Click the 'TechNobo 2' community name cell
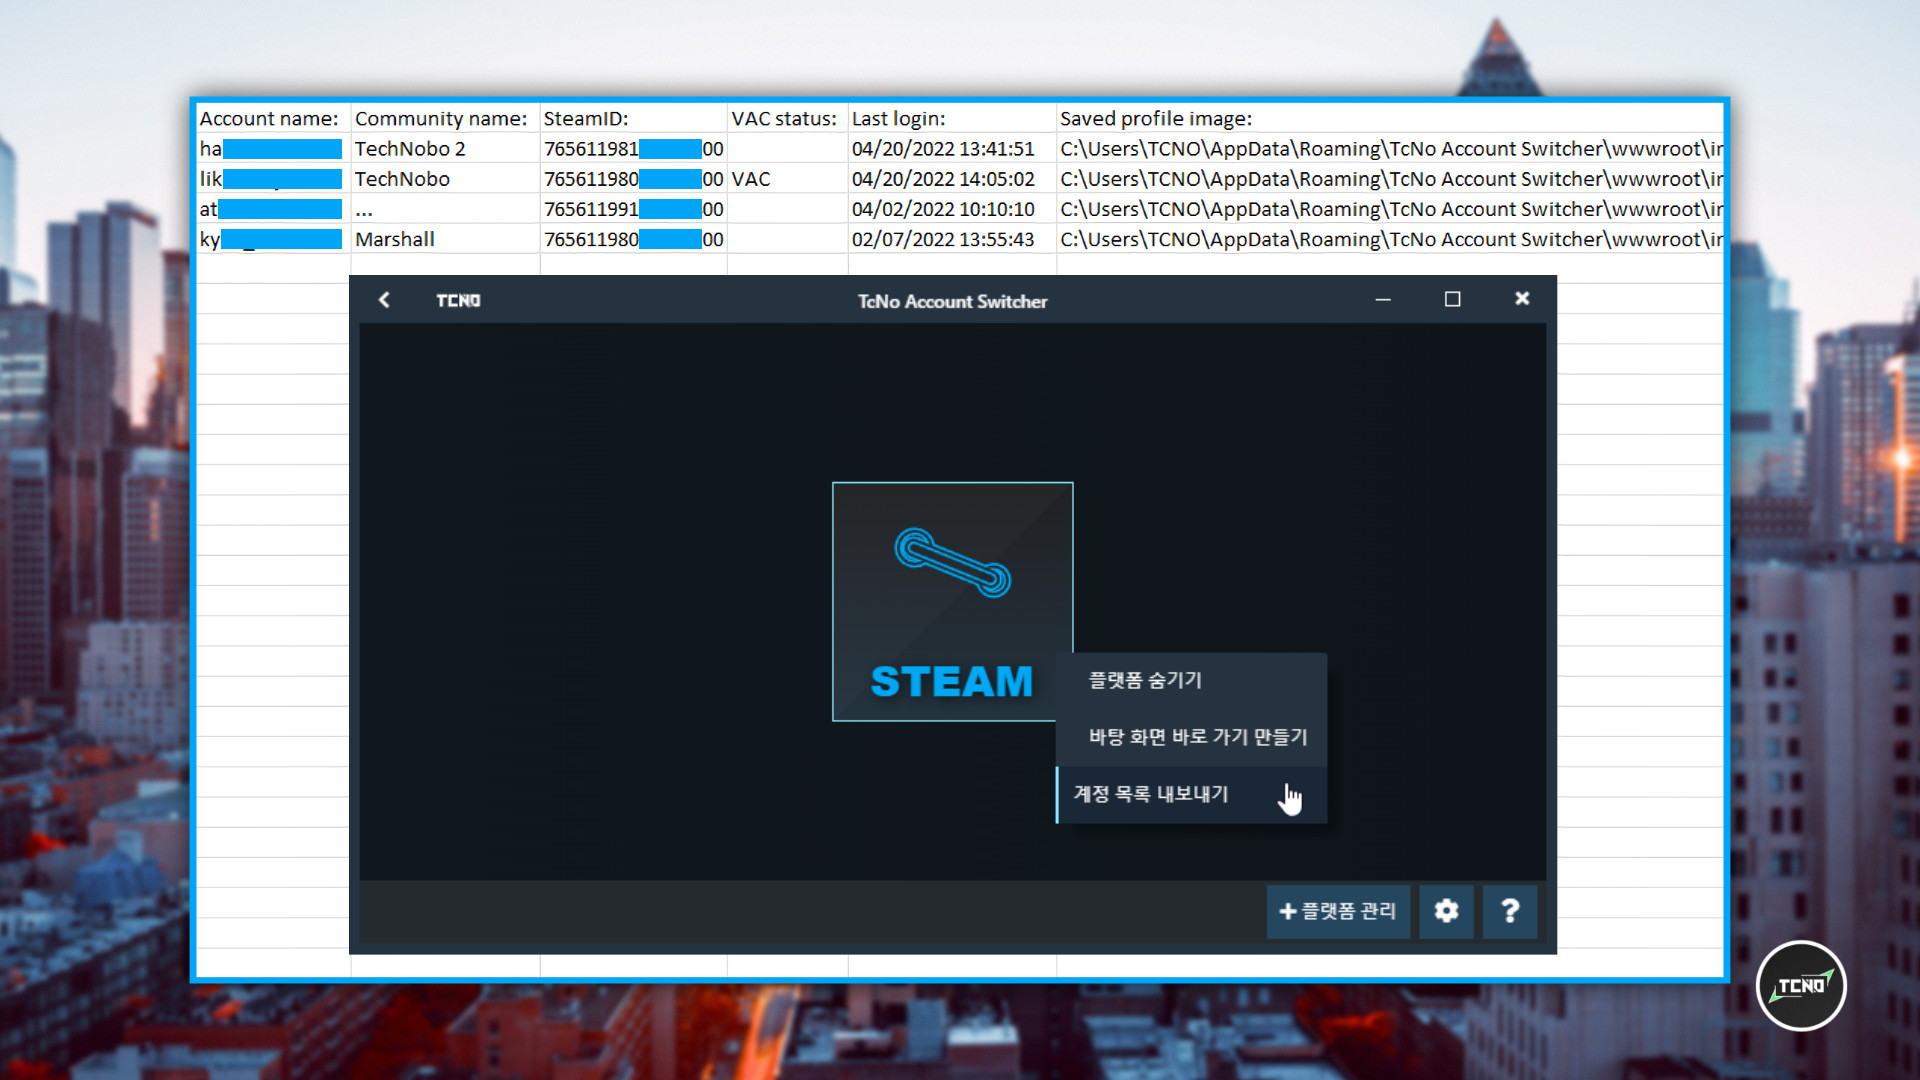Viewport: 1920px width, 1080px height. (x=410, y=149)
